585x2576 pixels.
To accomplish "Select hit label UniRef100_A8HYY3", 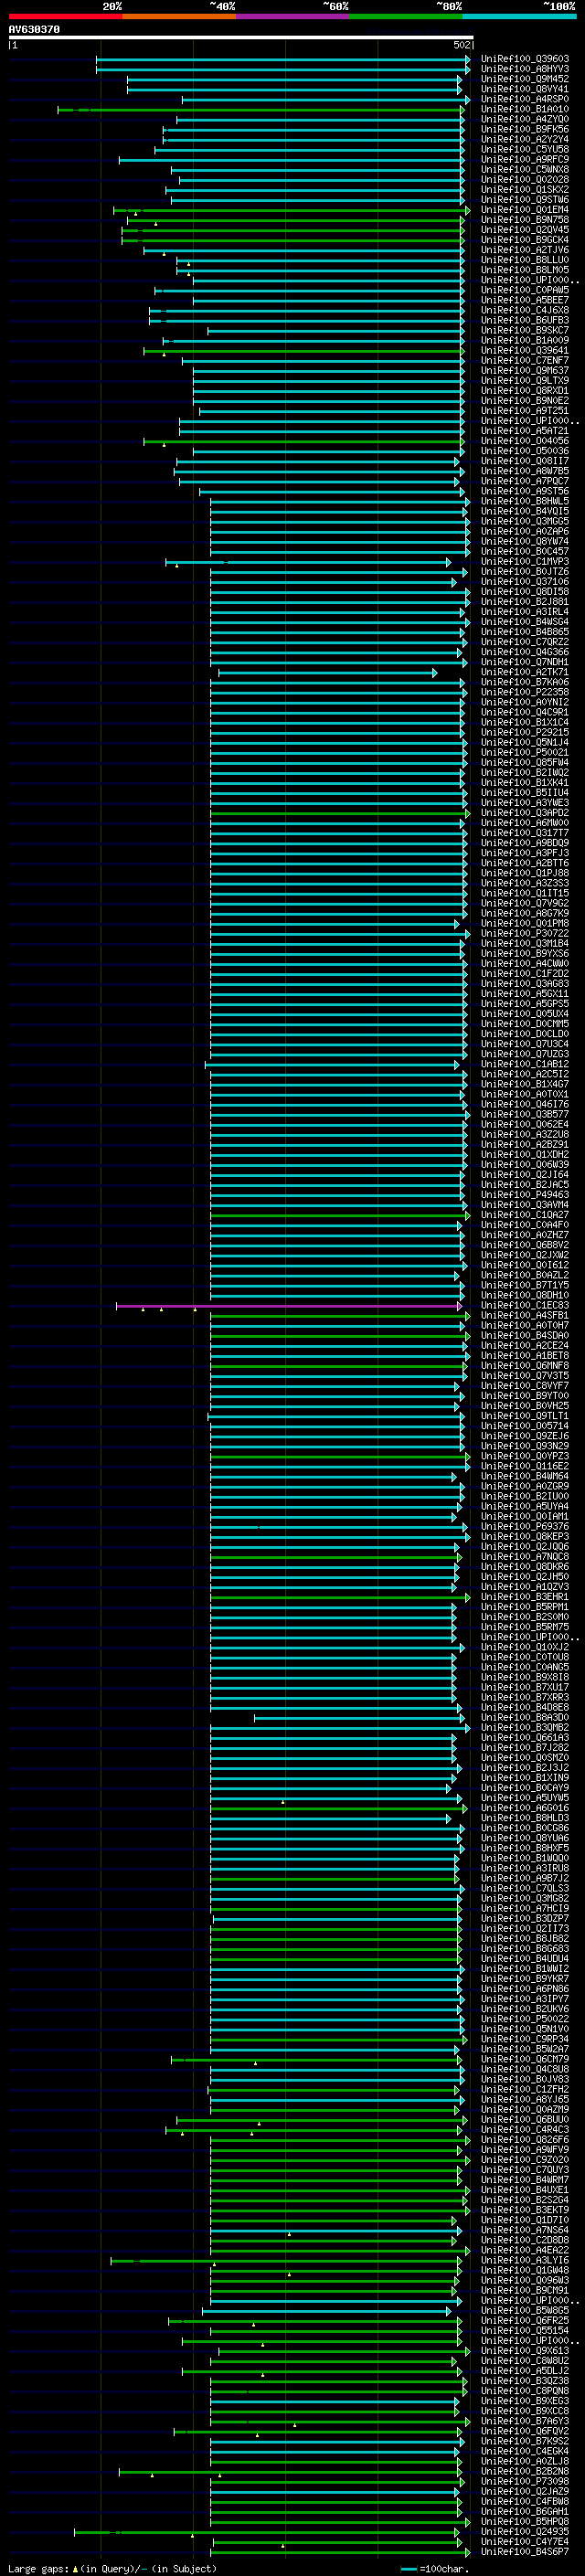I will pos(525,69).
